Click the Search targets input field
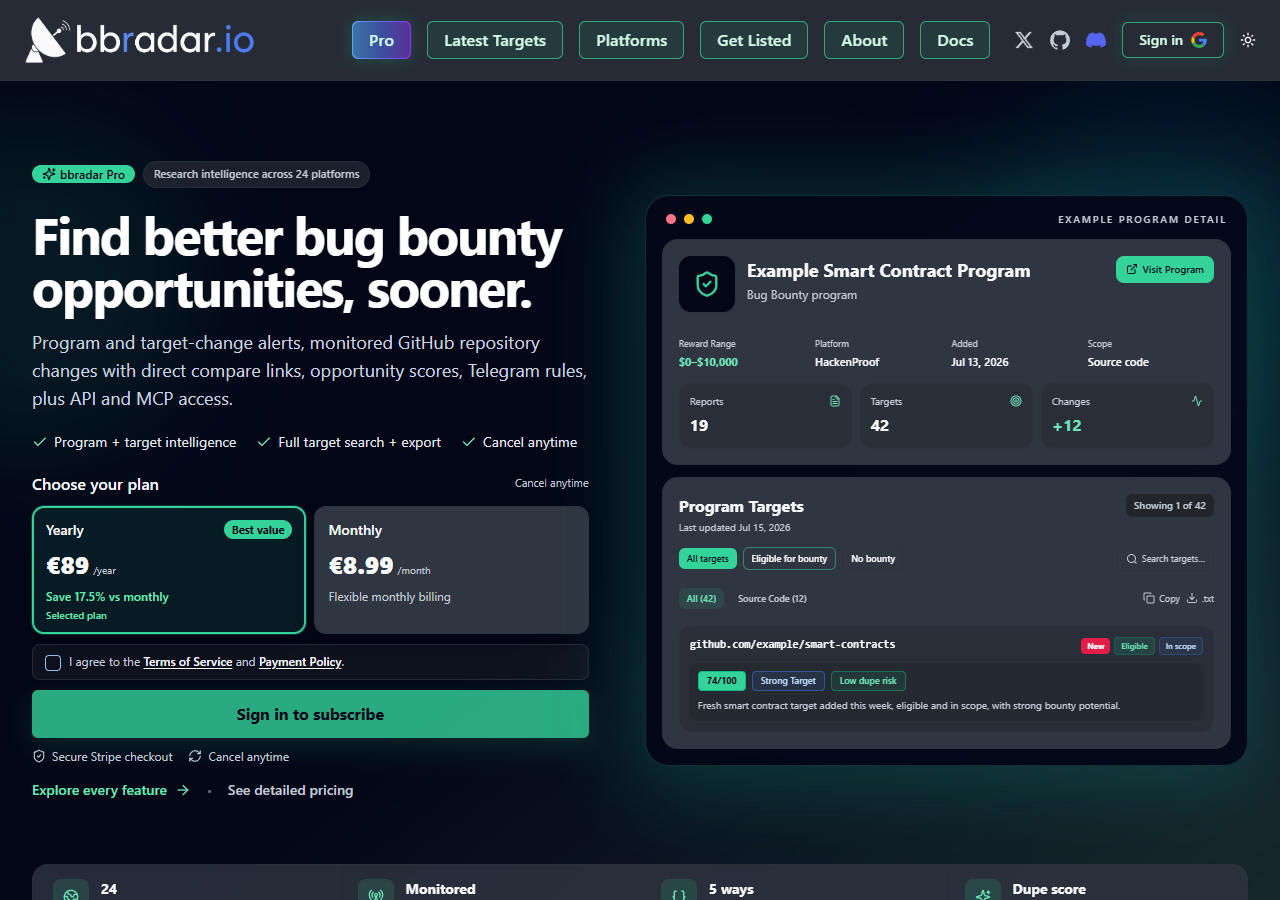This screenshot has width=1280, height=900. click(x=1166, y=559)
